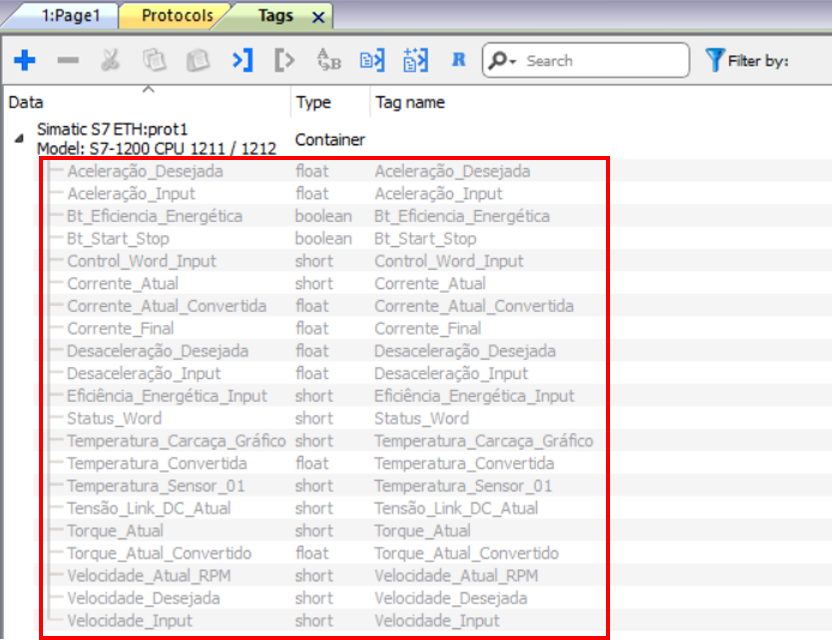Open the search magnifier dropdown arrow

[x=512, y=62]
